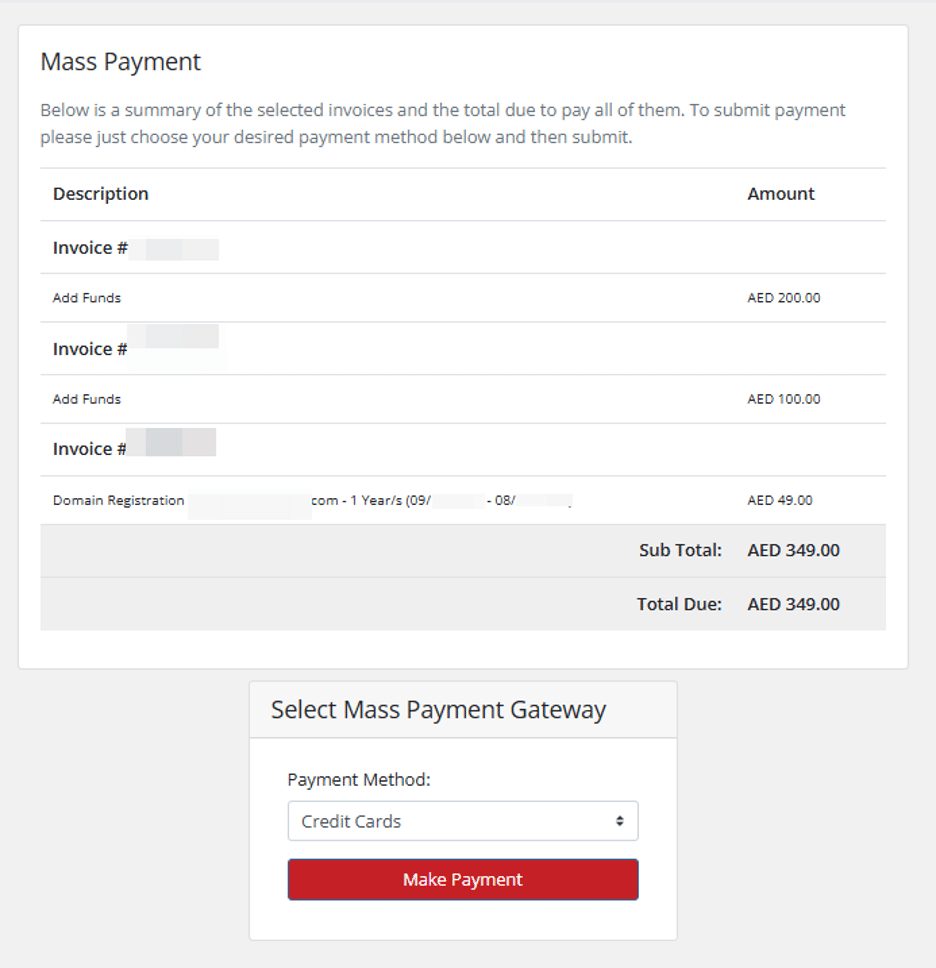Click the Sub Total amount AED 349.00
This screenshot has height=968, width=936.
click(793, 550)
